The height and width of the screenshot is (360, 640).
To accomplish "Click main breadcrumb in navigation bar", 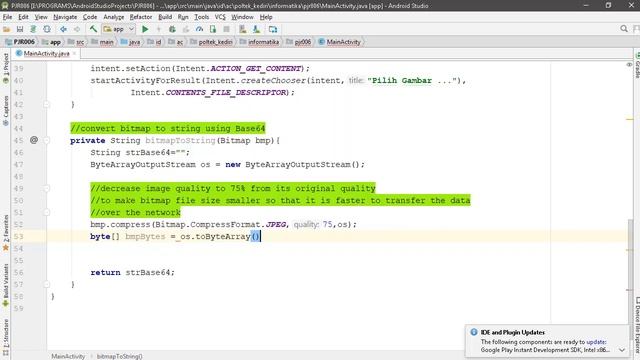I will click(x=102, y=42).
